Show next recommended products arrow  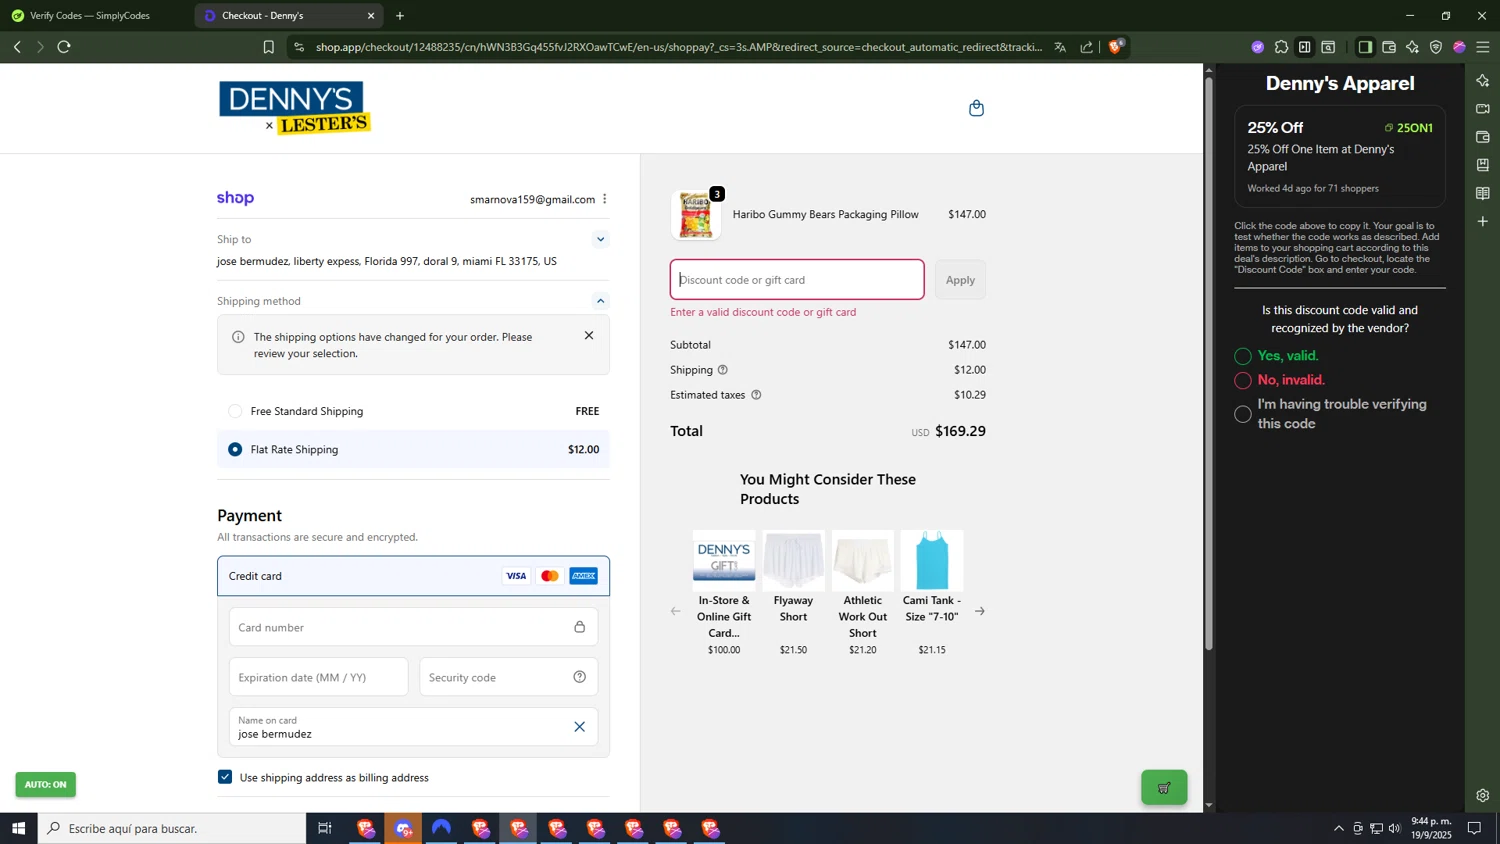pyautogui.click(x=980, y=611)
